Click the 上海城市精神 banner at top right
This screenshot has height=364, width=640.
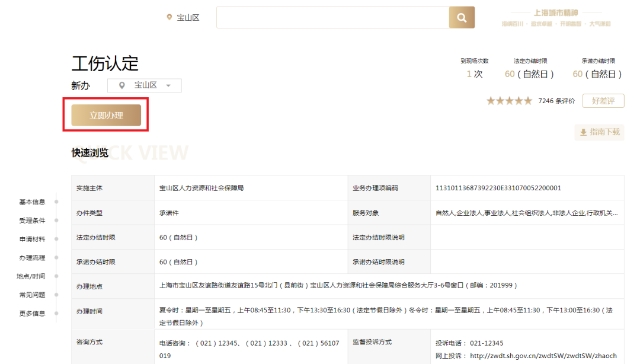click(556, 18)
